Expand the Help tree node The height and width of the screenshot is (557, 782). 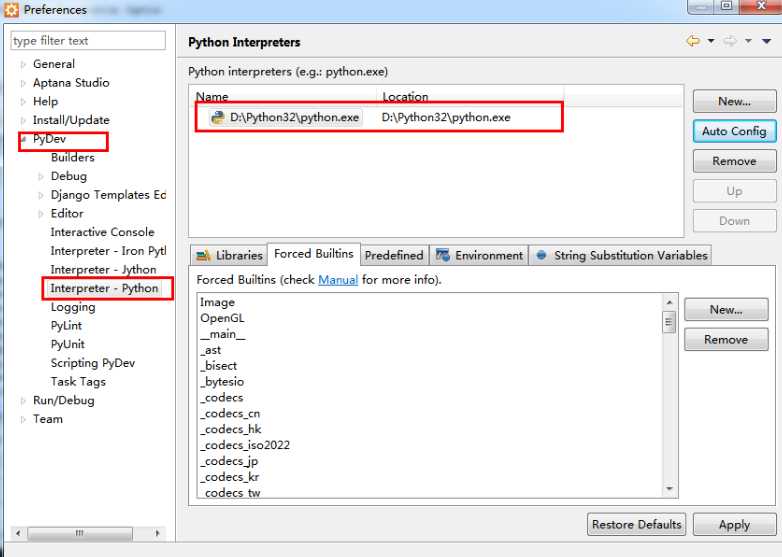click(x=23, y=102)
